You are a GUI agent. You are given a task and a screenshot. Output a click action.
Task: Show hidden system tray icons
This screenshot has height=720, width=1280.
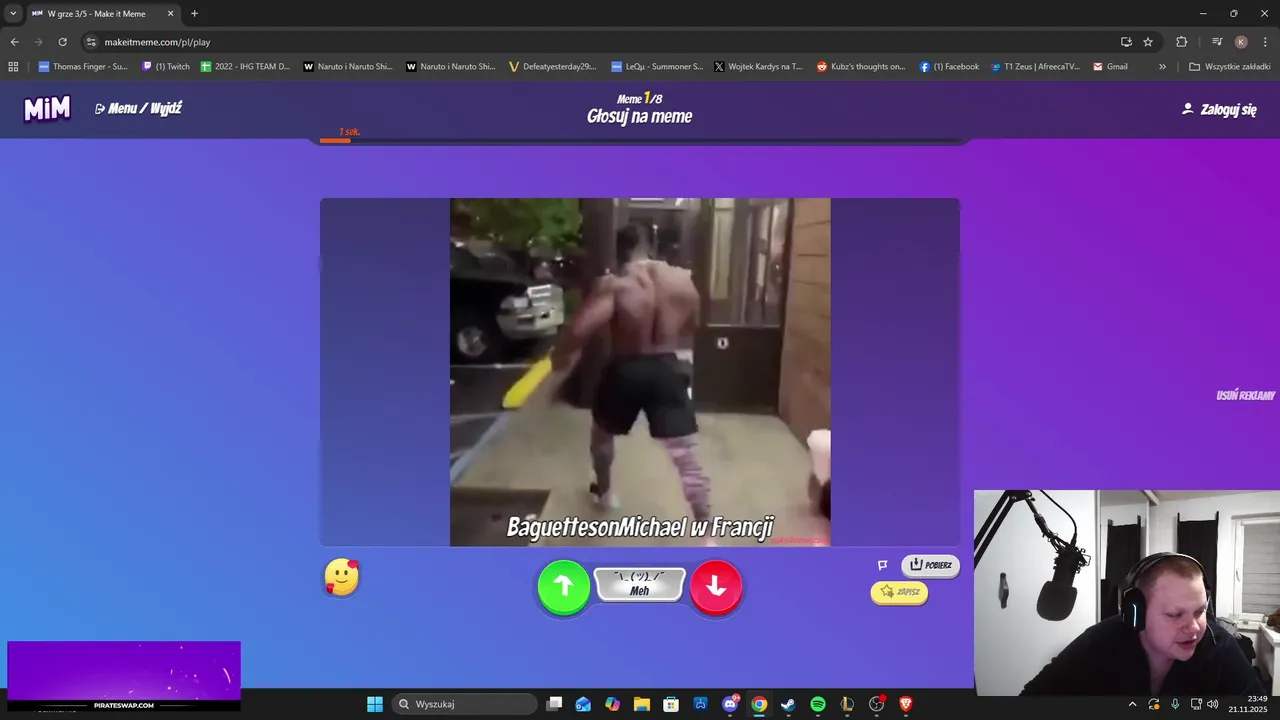coord(1132,704)
